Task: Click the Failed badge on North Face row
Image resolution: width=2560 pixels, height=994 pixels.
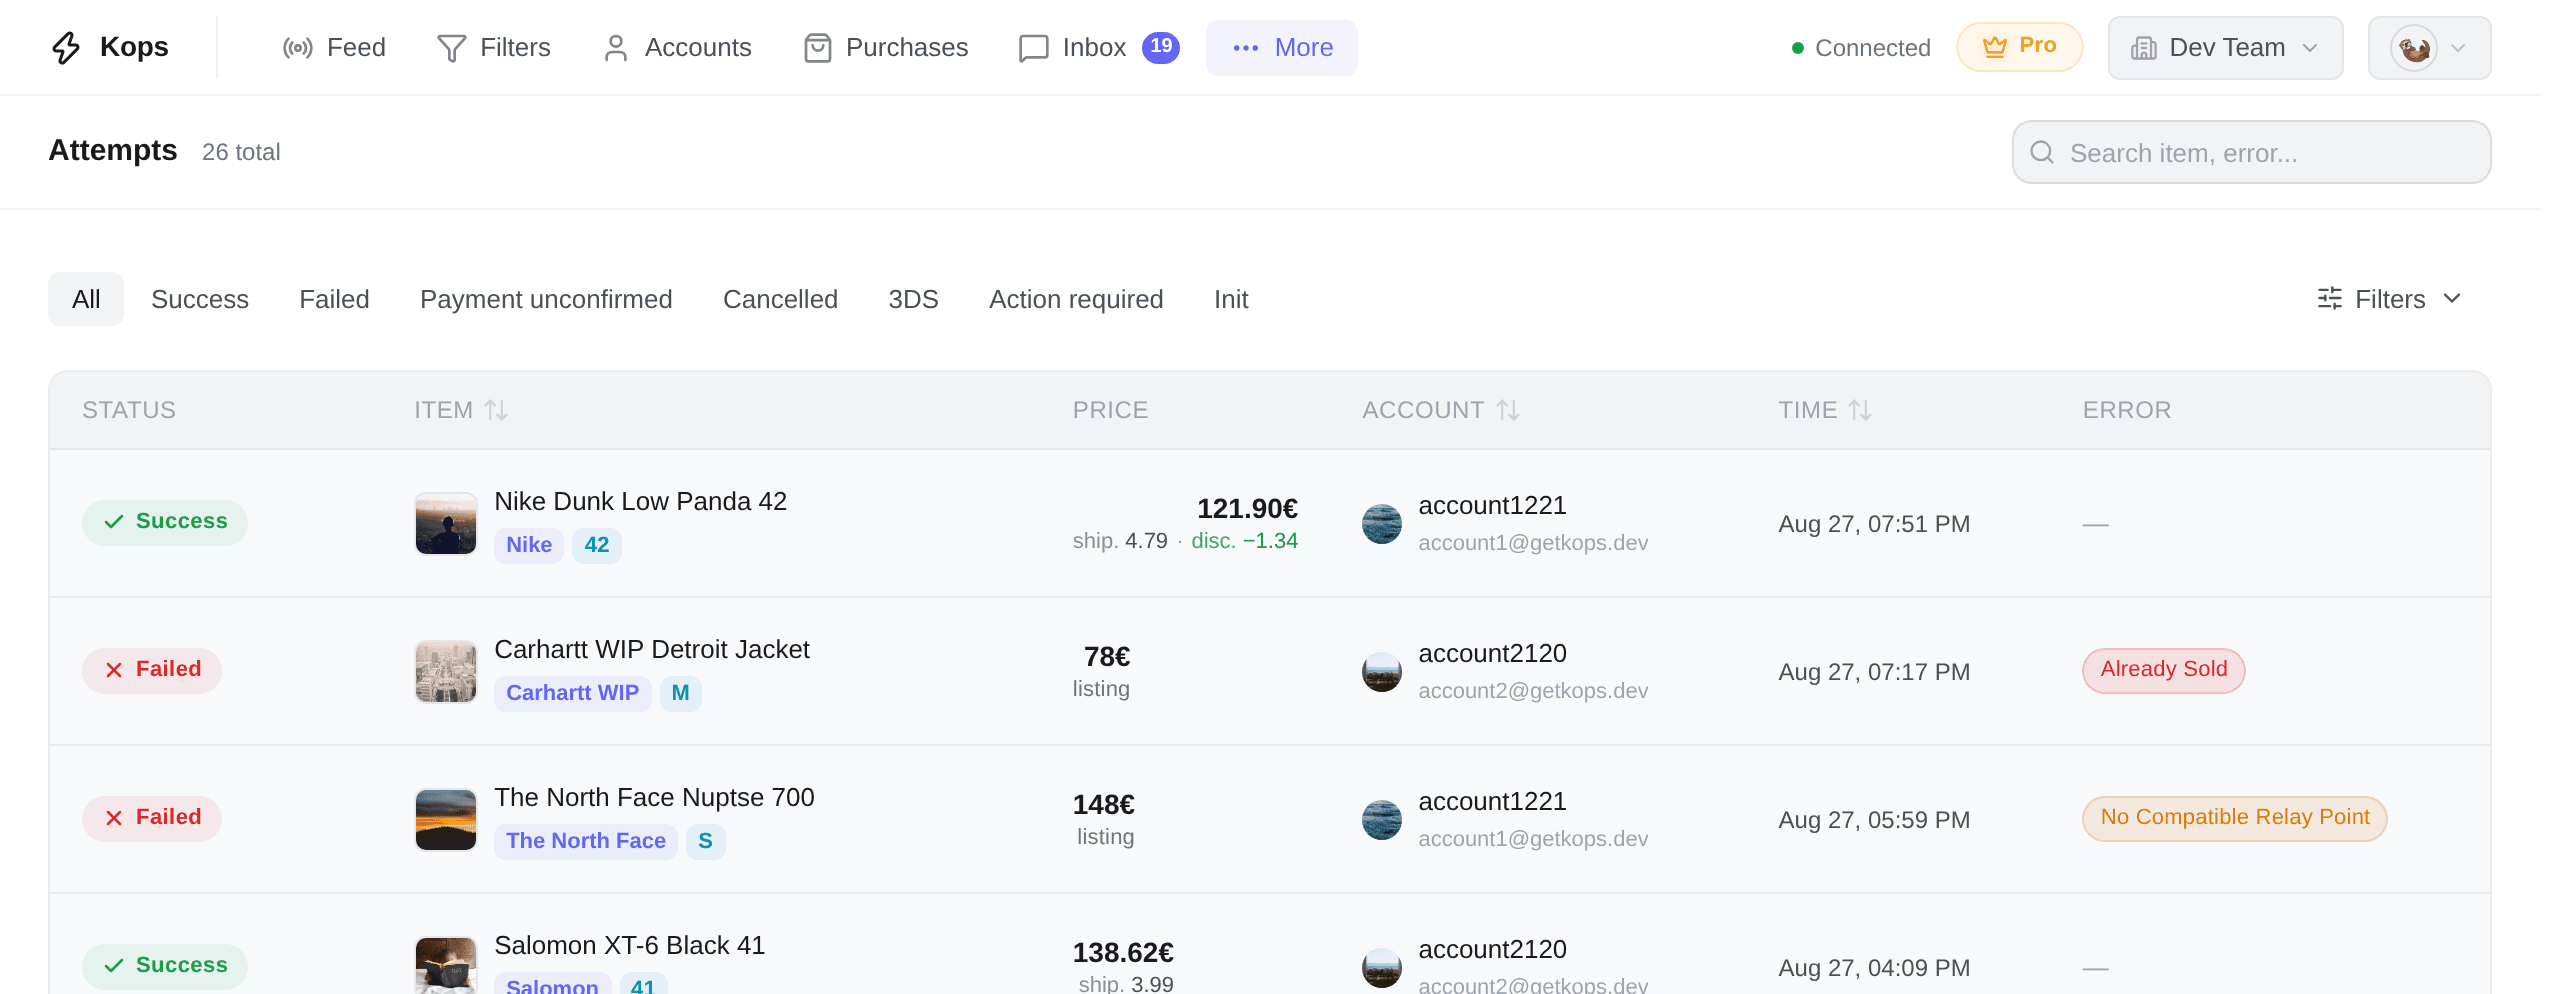Action: click(x=152, y=818)
